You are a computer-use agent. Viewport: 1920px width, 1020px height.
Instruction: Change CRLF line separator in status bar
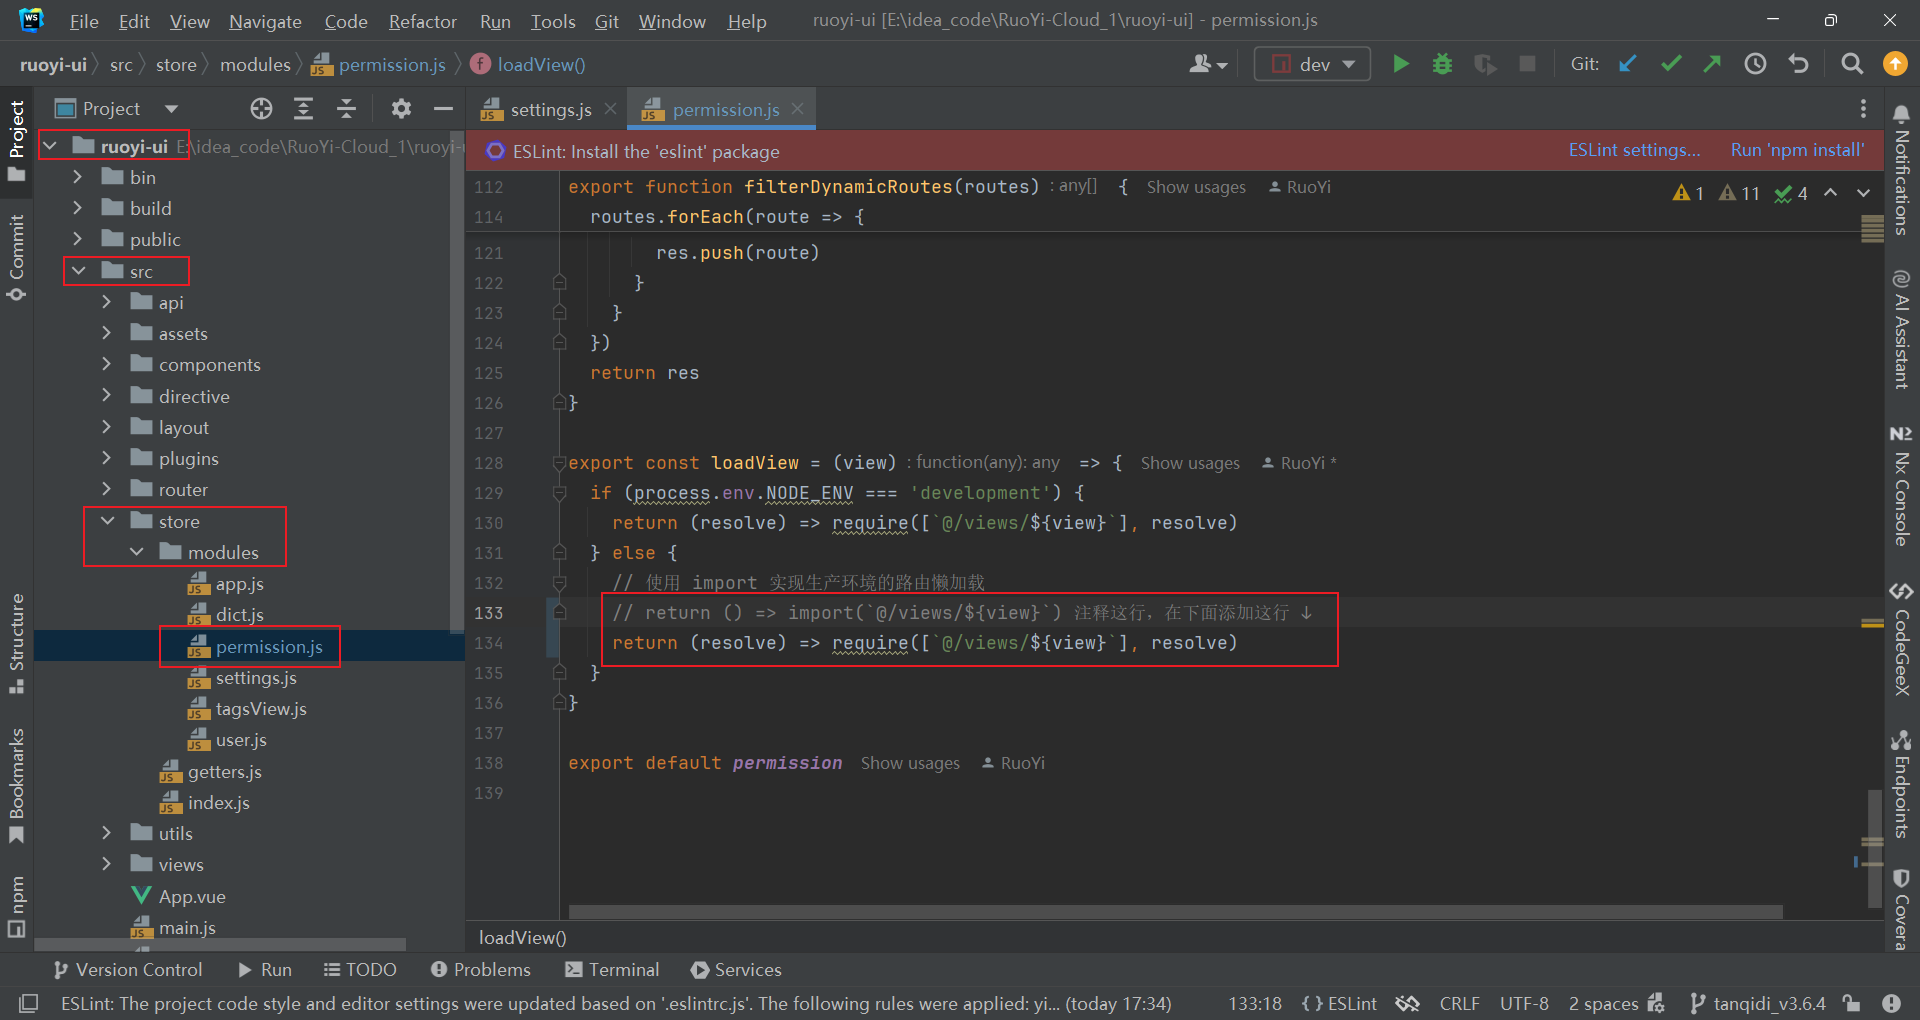click(1459, 1003)
